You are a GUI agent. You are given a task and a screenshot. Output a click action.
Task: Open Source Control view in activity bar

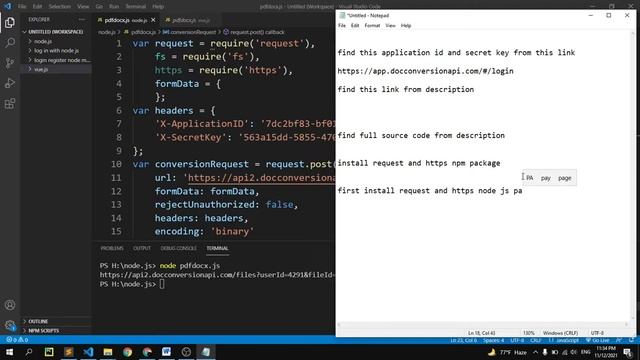[10, 63]
